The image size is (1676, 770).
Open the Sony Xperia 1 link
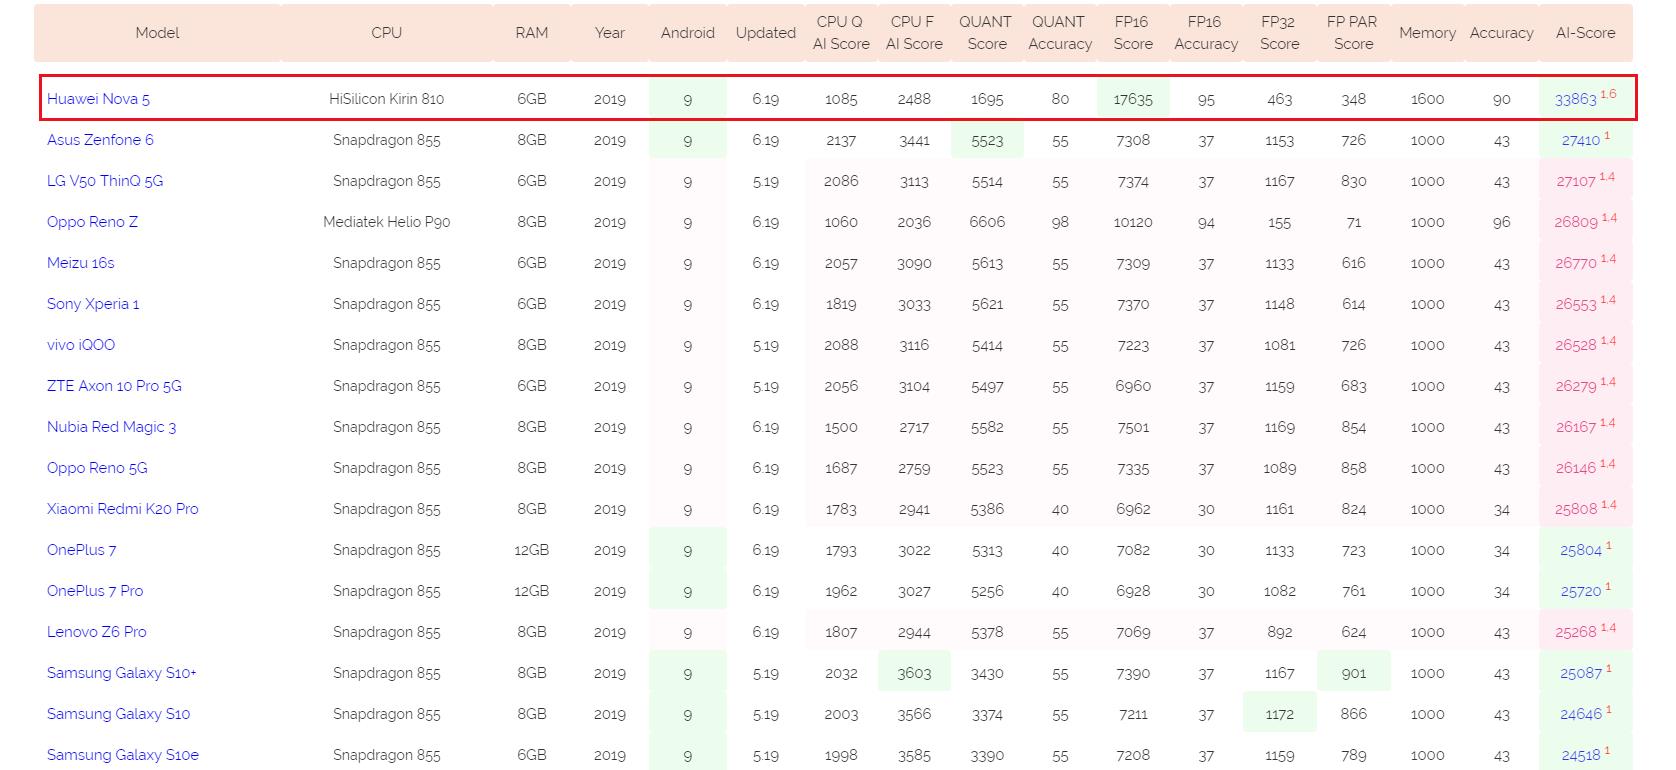click(93, 304)
